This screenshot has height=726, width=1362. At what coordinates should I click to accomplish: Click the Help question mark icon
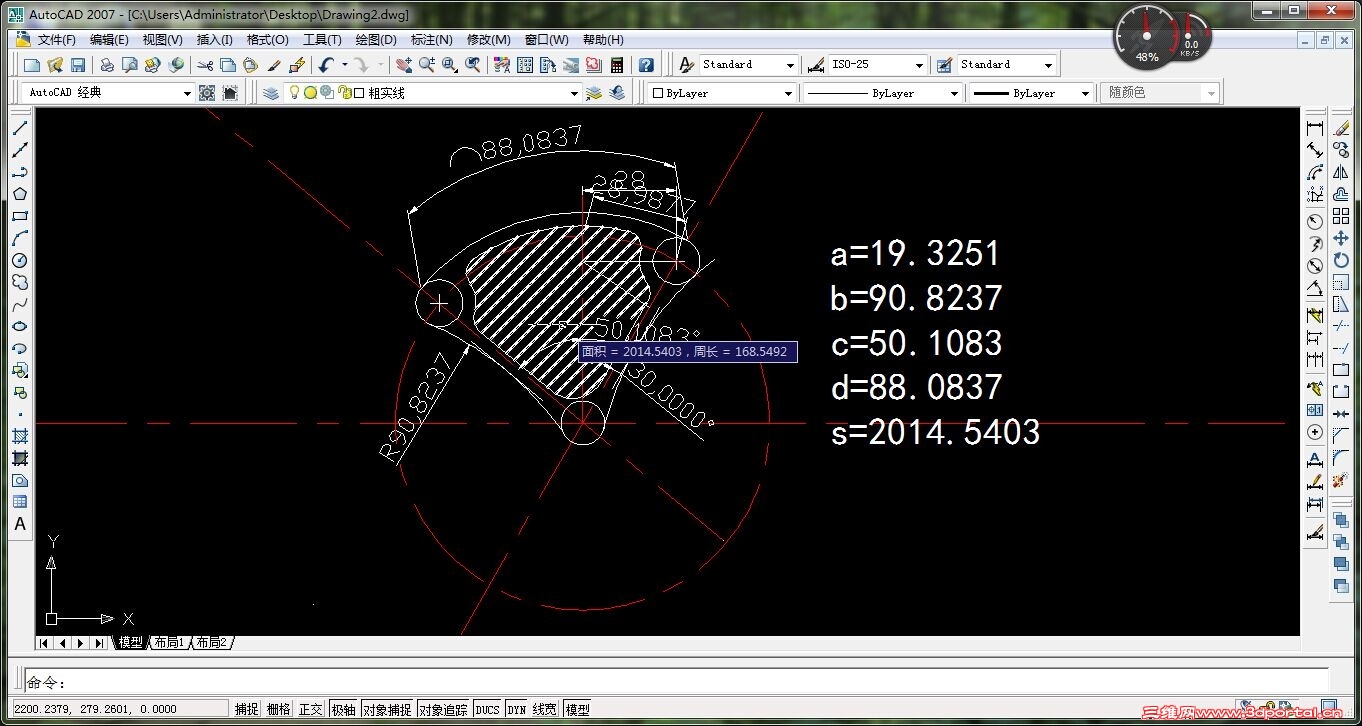646,65
